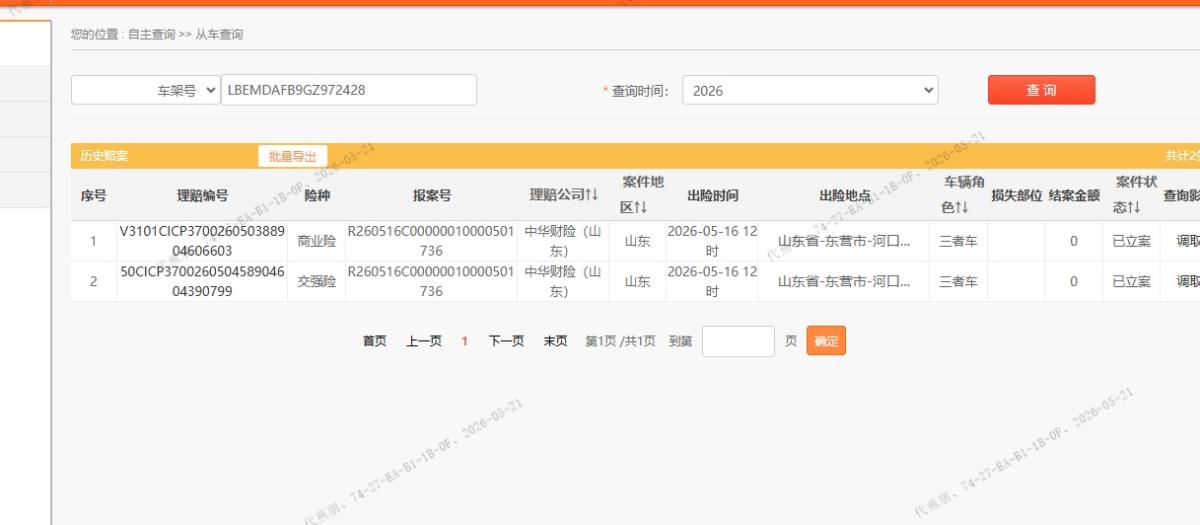Click 三者车 in the 商业险 row
1200x525 pixels.
(x=958, y=241)
